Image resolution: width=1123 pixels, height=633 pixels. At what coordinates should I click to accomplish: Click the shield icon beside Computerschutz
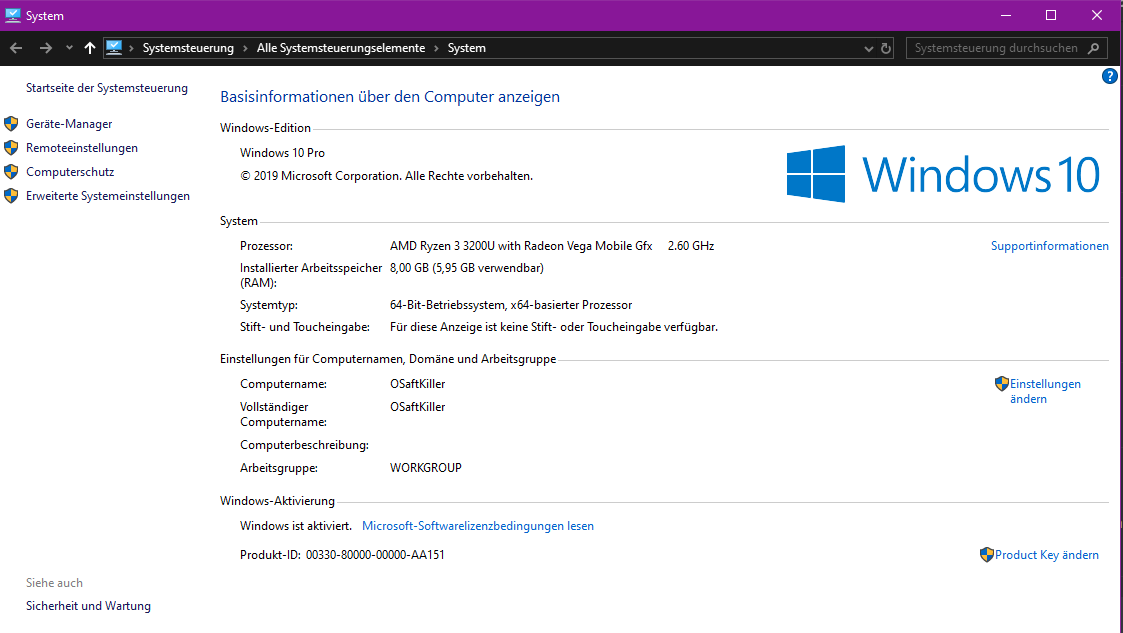pyautogui.click(x=11, y=172)
